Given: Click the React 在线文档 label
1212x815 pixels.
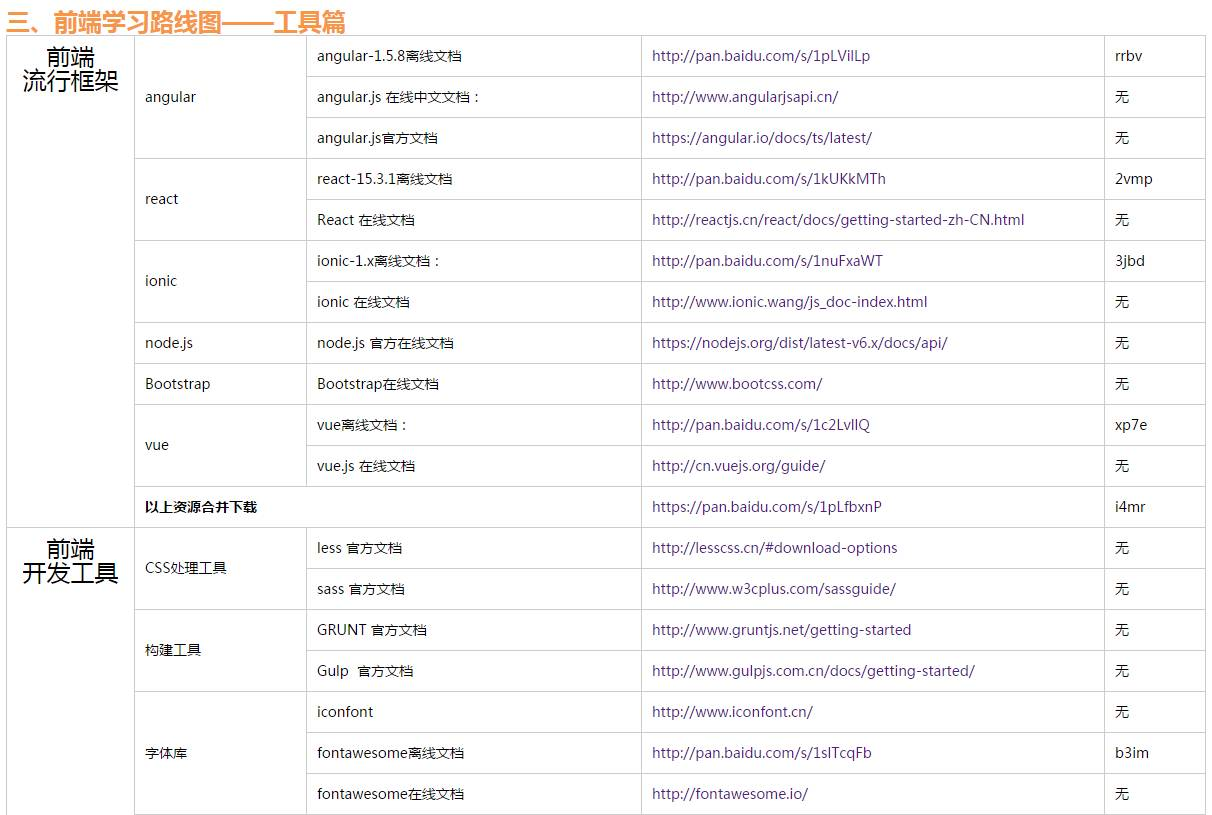Looking at the screenshot, I should (365, 220).
